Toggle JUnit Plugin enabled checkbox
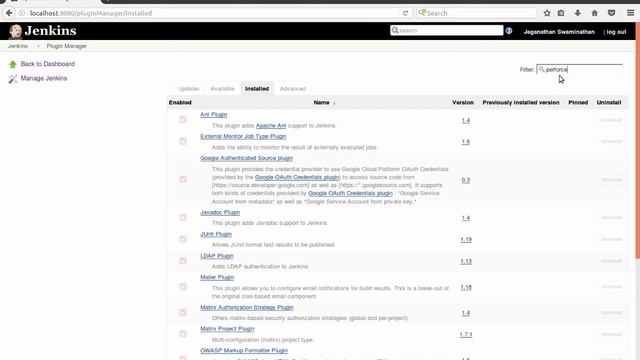This screenshot has width=640, height=360. tap(183, 239)
